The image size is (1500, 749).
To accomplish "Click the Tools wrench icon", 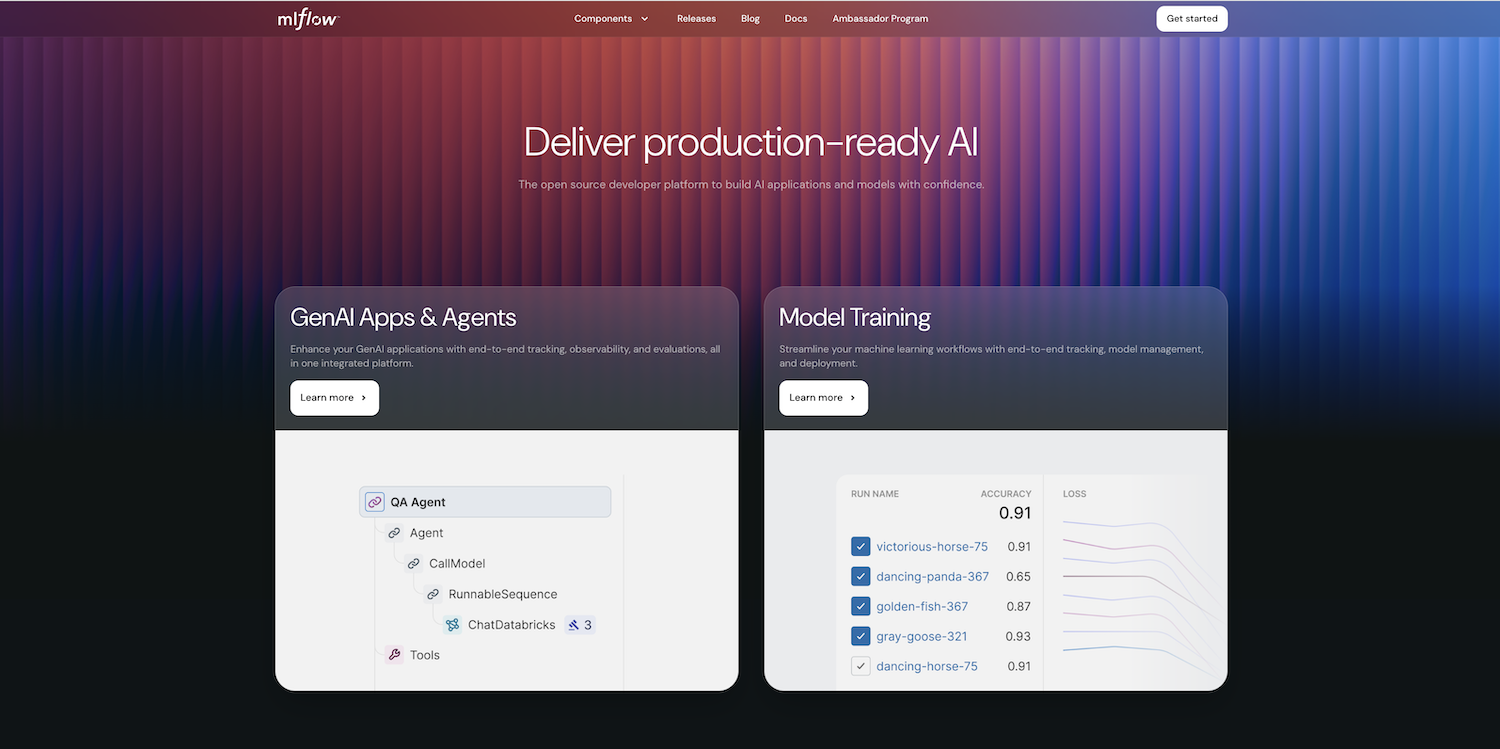I will tap(394, 655).
